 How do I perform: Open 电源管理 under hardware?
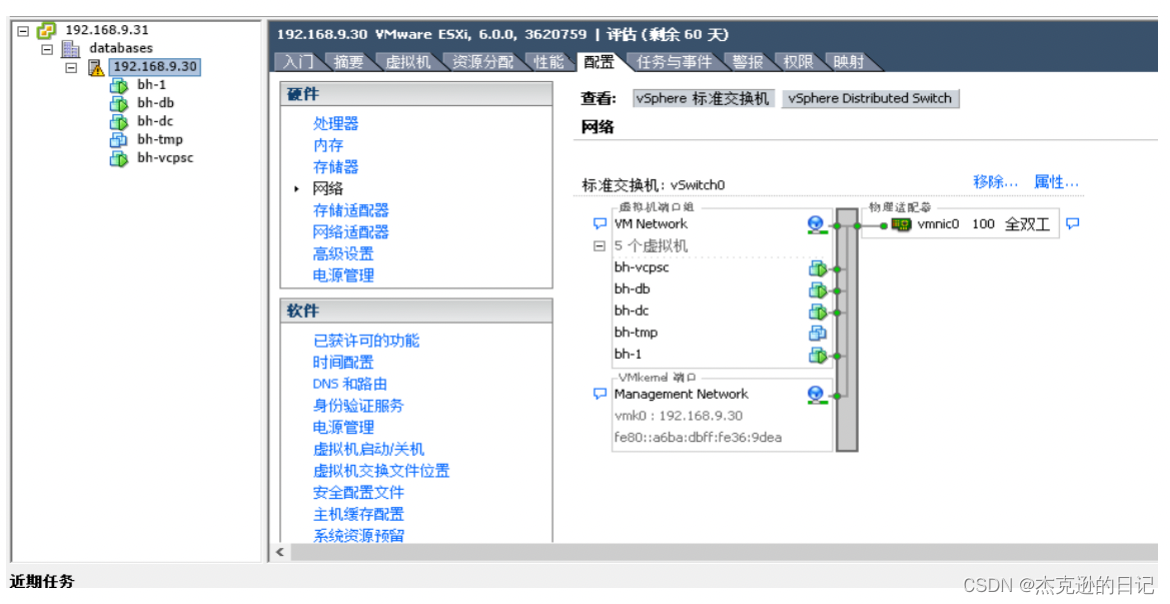point(343,275)
